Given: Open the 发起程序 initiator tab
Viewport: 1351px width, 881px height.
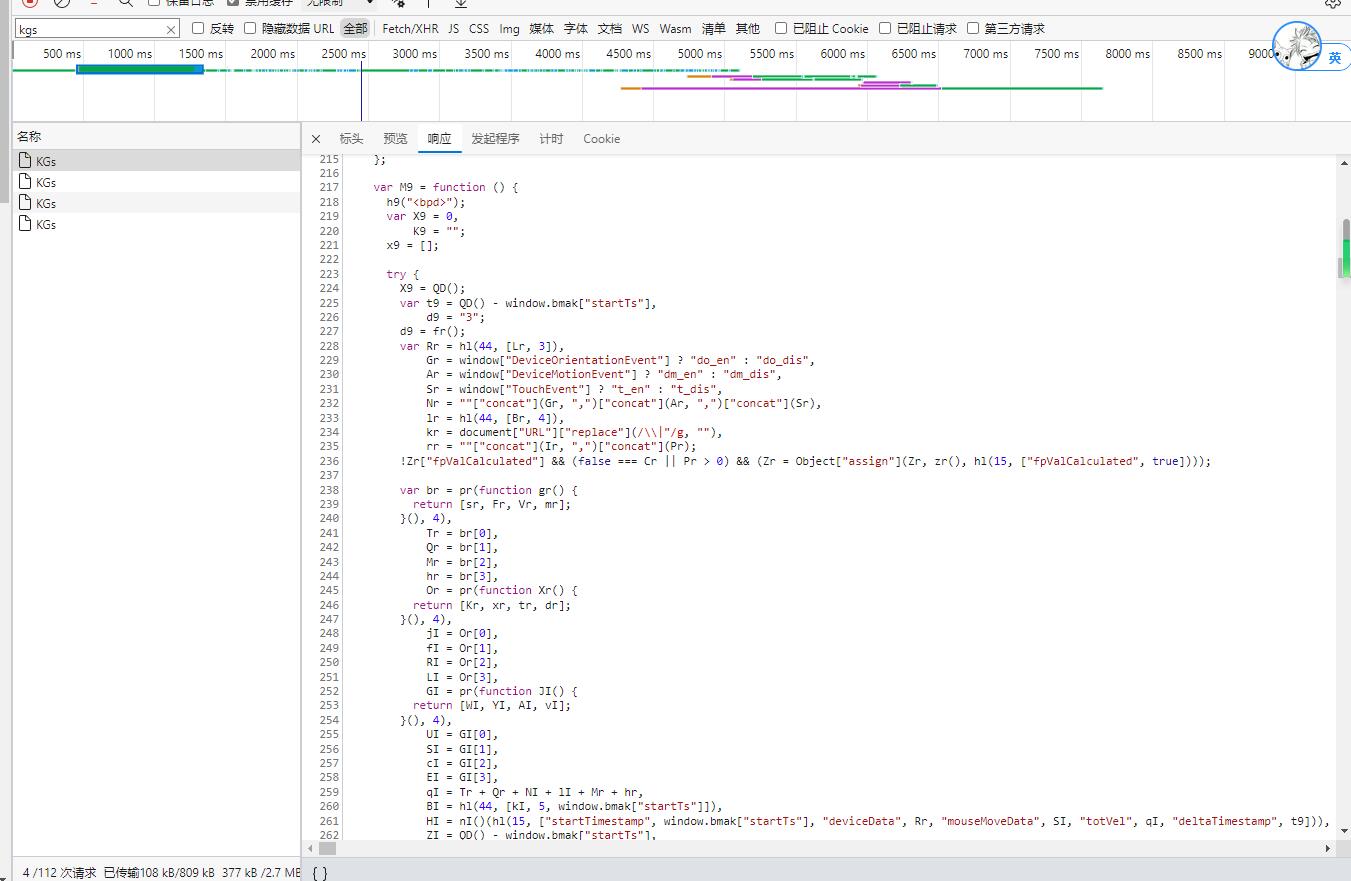Looking at the screenshot, I should 495,139.
